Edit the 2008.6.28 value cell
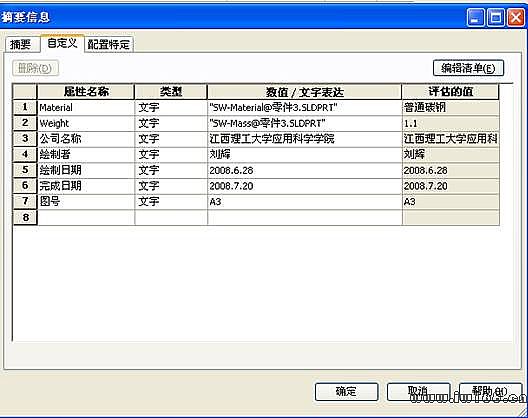This screenshot has width=528, height=418. click(304, 170)
